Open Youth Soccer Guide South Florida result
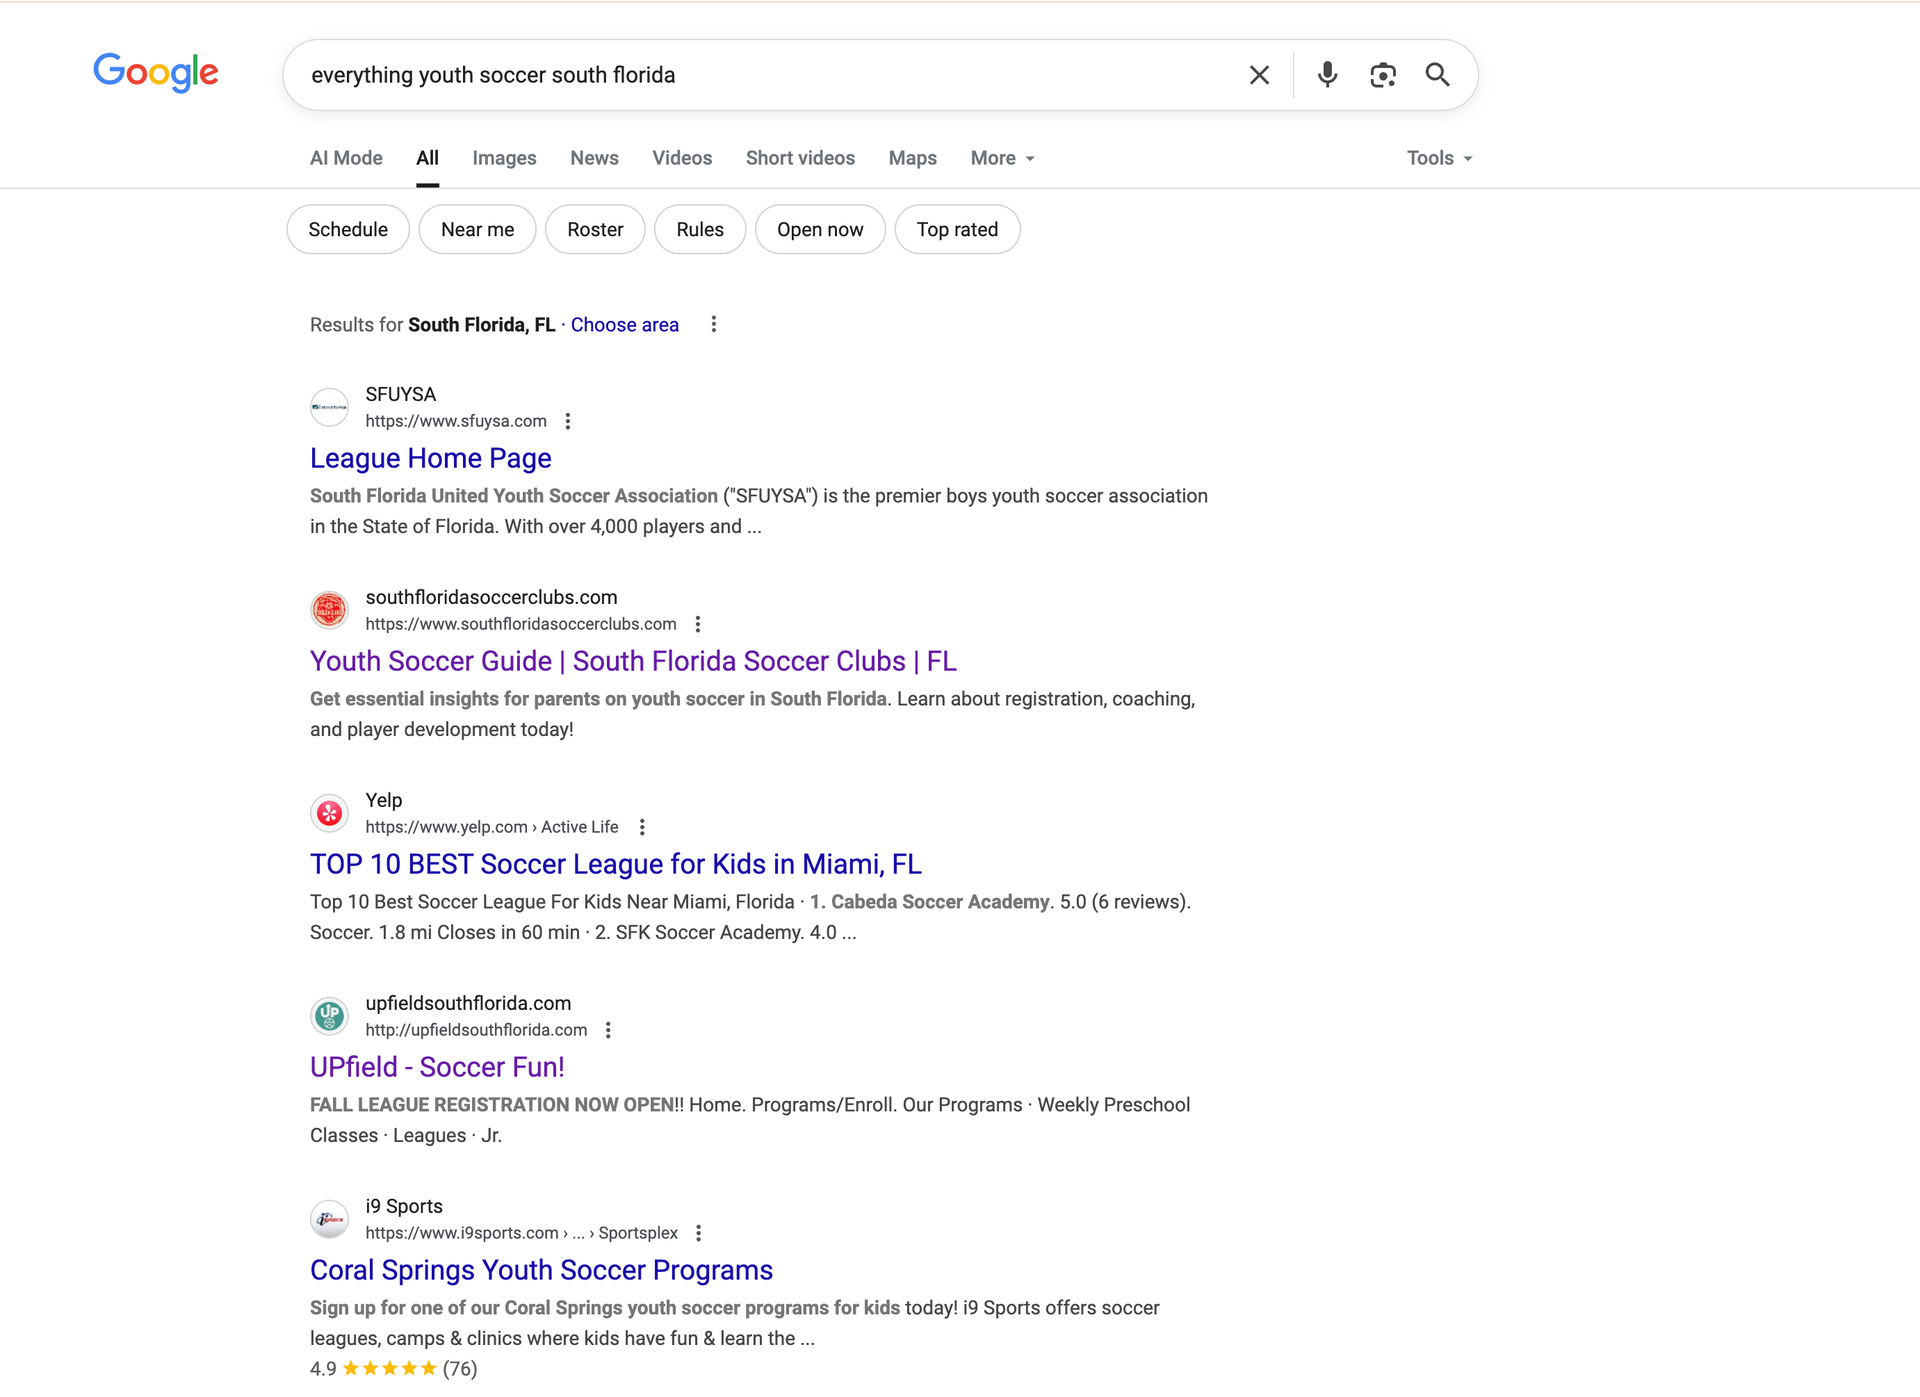Screen dimensions: 1920x1397 click(x=633, y=661)
